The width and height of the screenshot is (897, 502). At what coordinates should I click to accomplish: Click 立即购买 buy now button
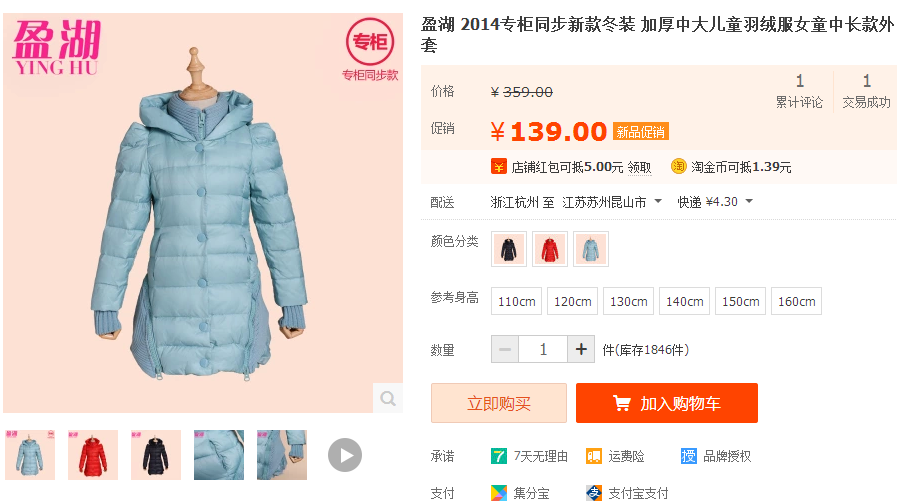coord(499,403)
